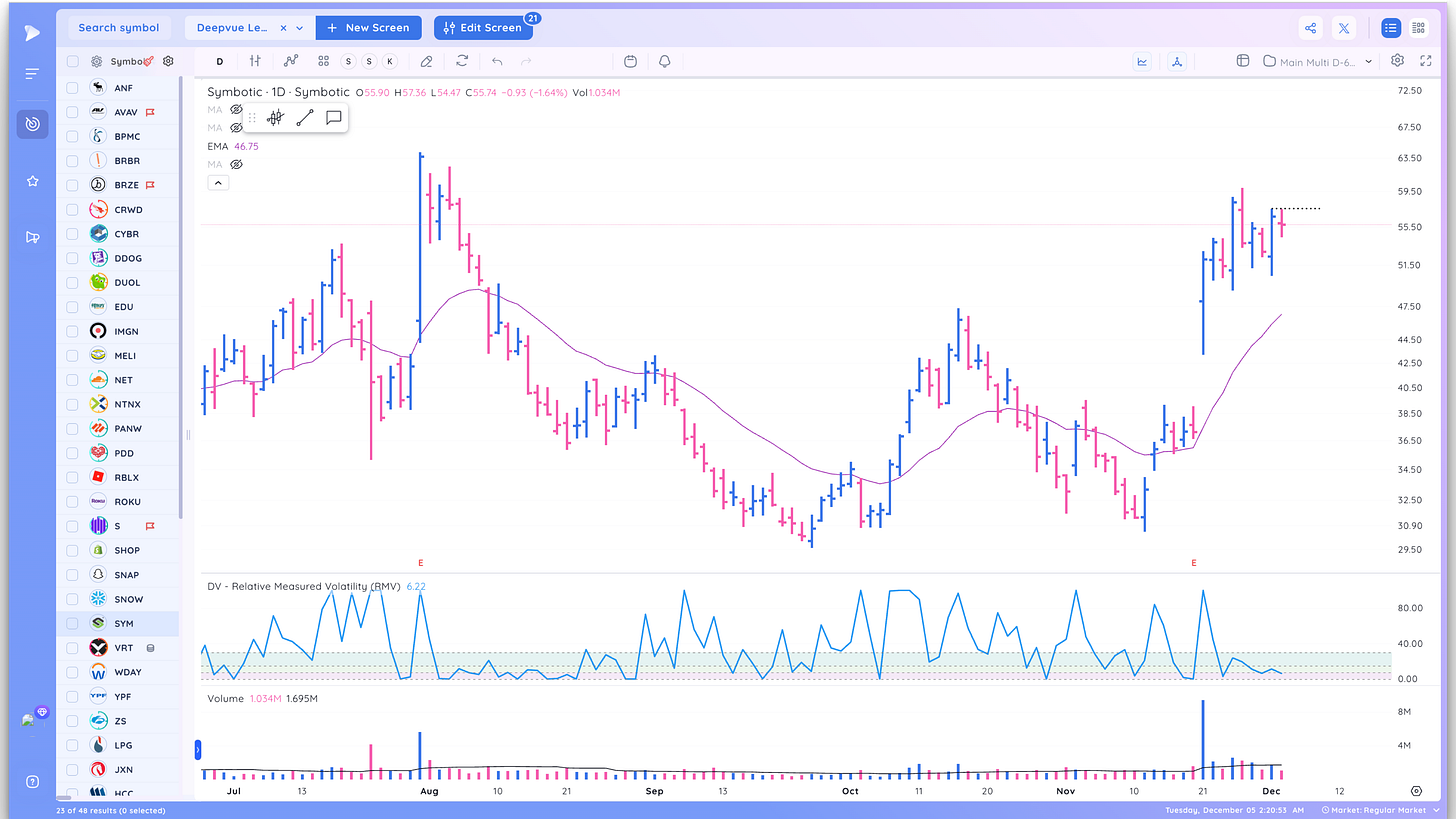Switch to list view icon

pos(1391,28)
